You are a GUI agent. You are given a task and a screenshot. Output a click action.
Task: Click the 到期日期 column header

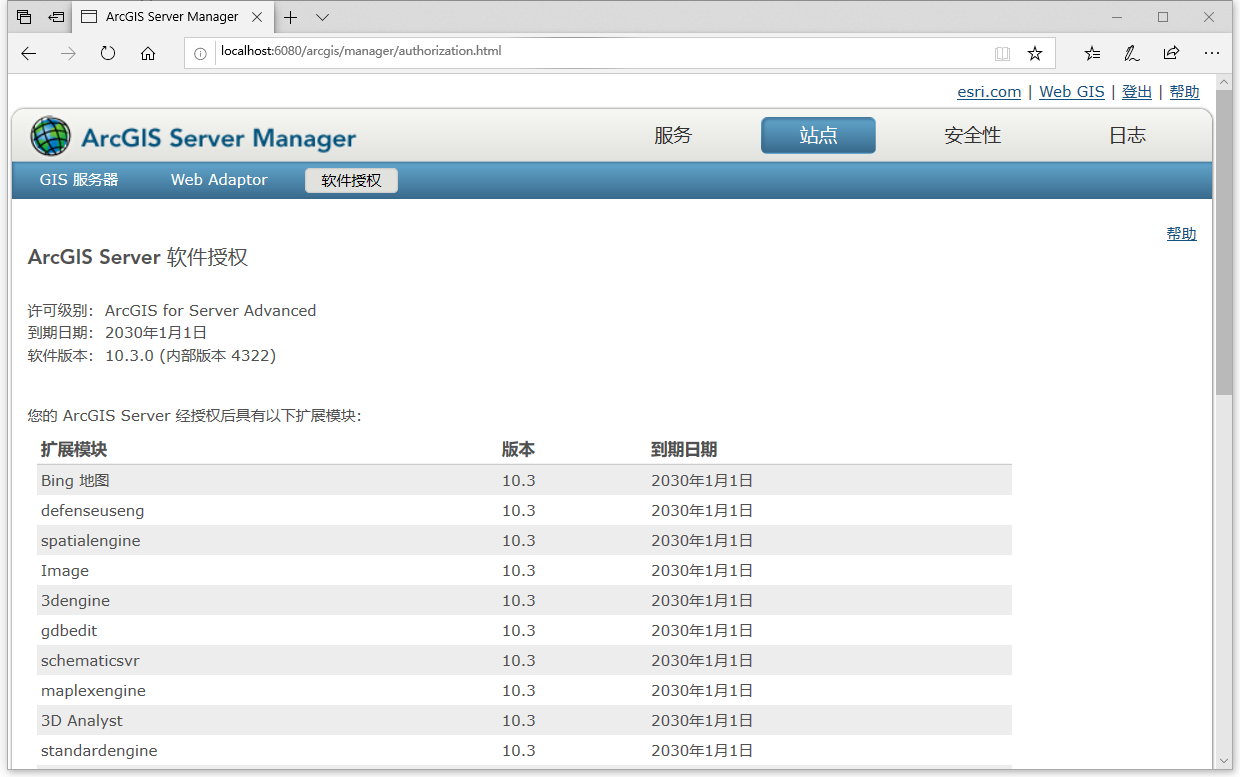(684, 450)
